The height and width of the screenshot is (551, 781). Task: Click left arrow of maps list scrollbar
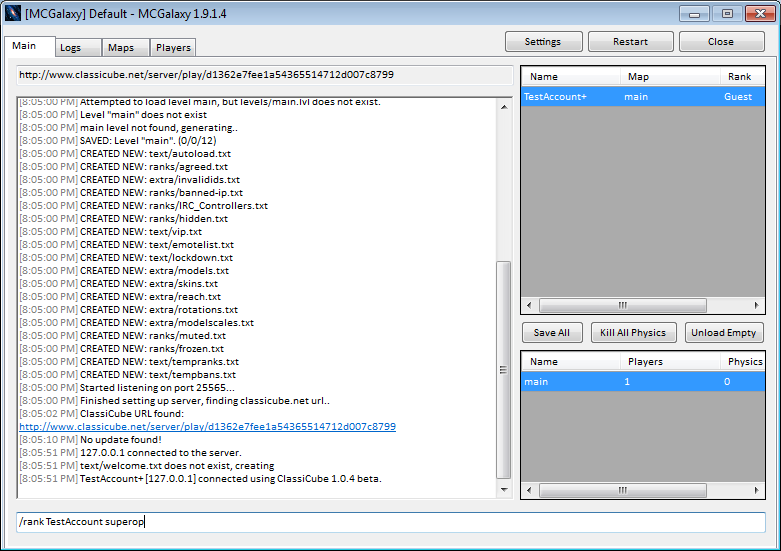(529, 490)
